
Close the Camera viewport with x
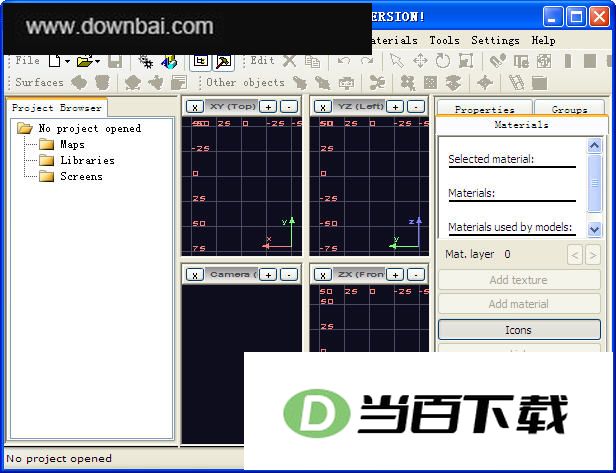[x=195, y=275]
